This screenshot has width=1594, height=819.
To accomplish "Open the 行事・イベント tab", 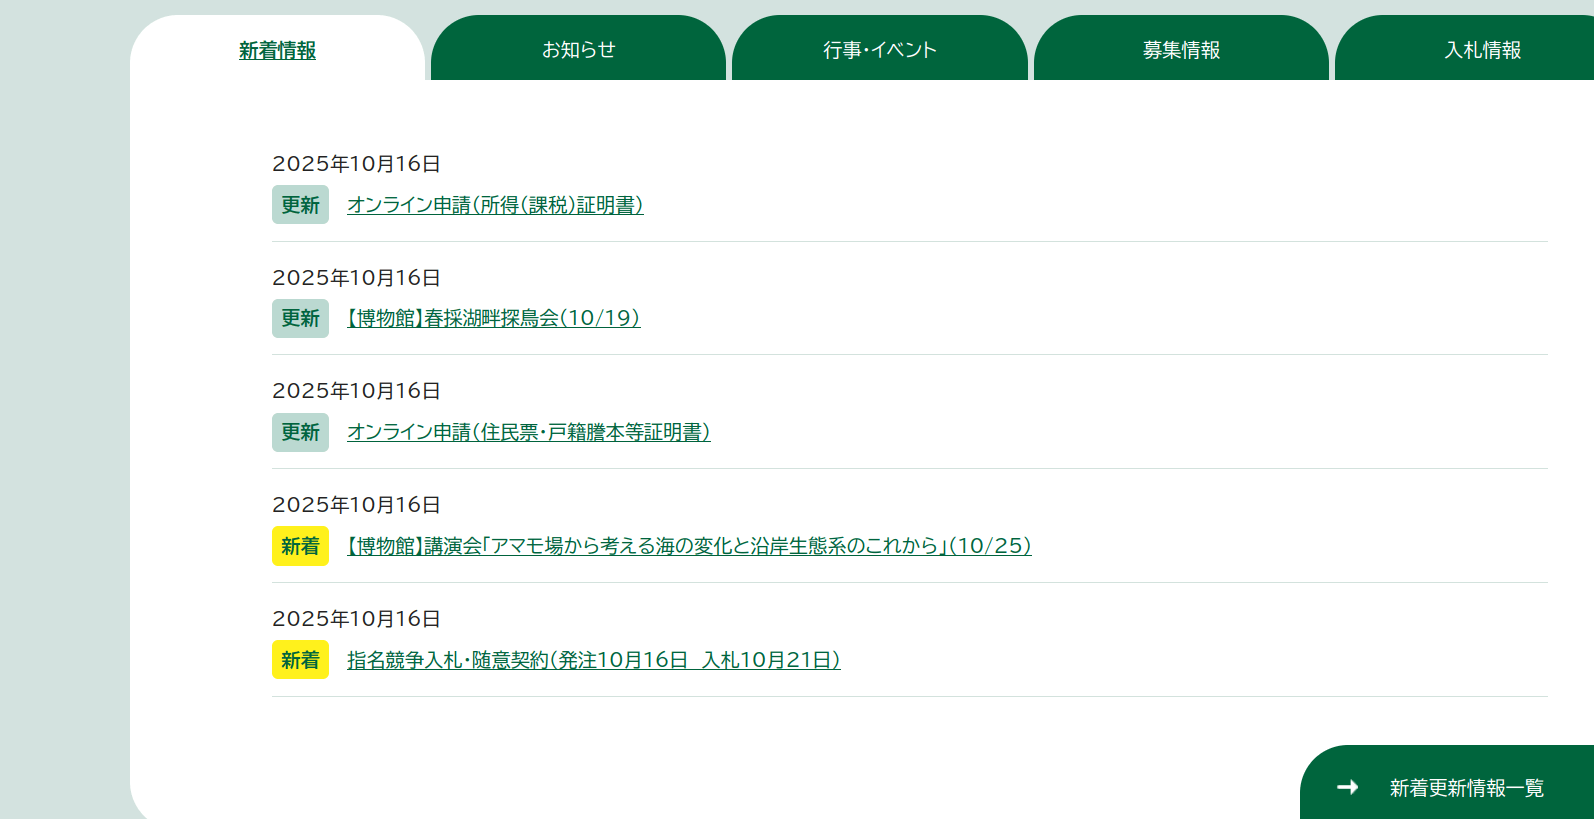I will tap(879, 50).
